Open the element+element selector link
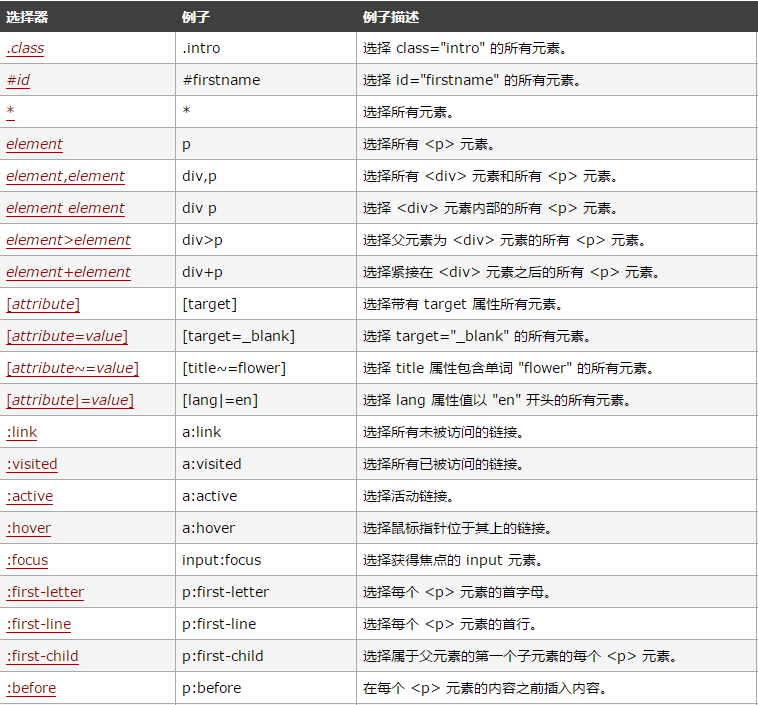Viewport: 758px width, 705px height. [x=68, y=272]
